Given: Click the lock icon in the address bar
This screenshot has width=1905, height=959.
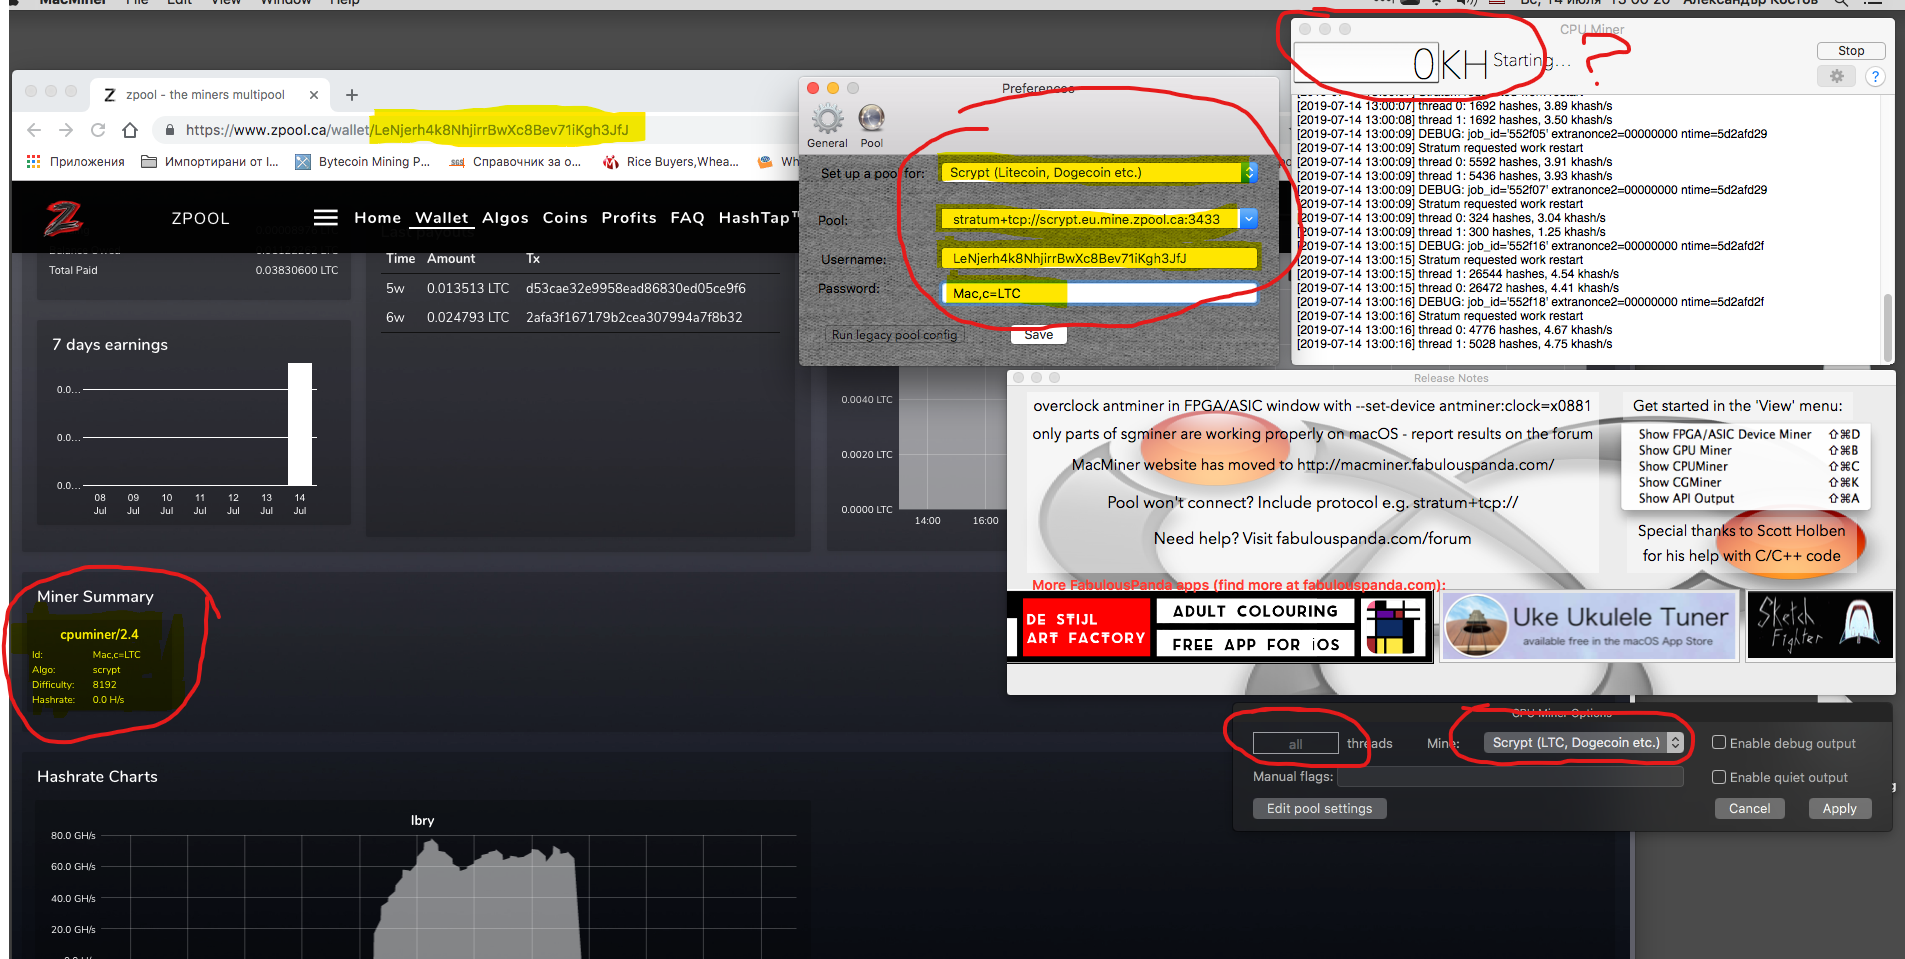Looking at the screenshot, I should click(169, 130).
